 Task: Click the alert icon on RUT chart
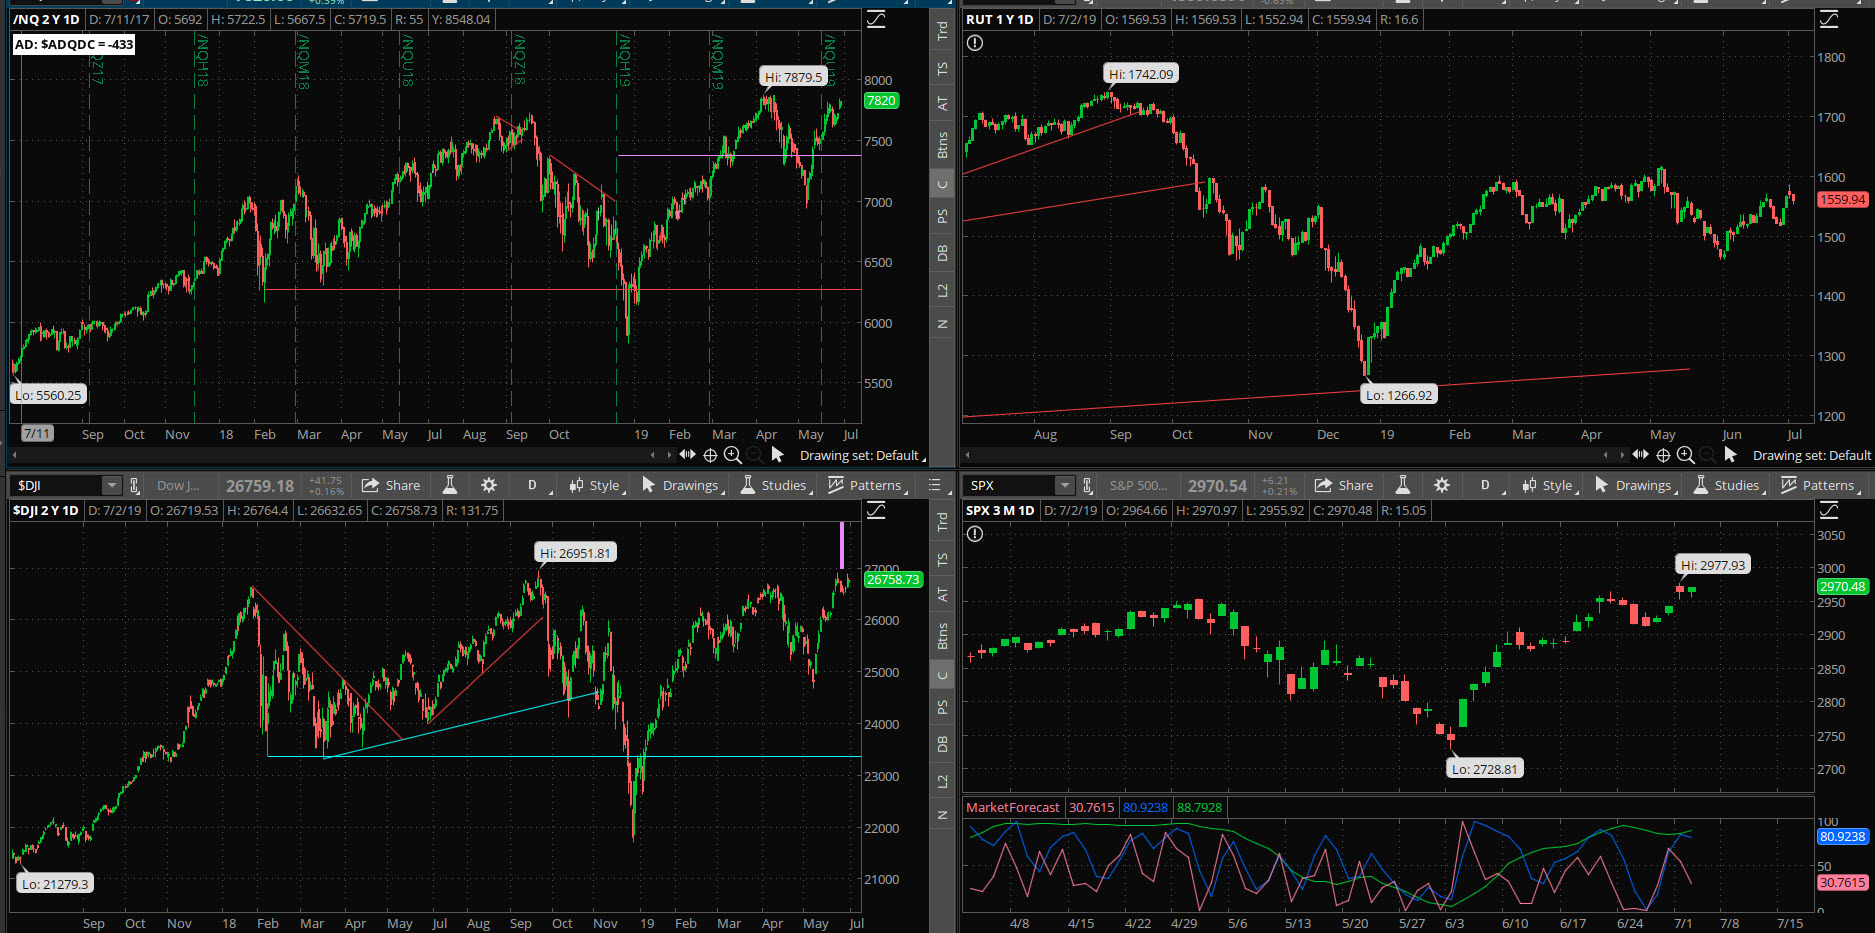point(975,43)
